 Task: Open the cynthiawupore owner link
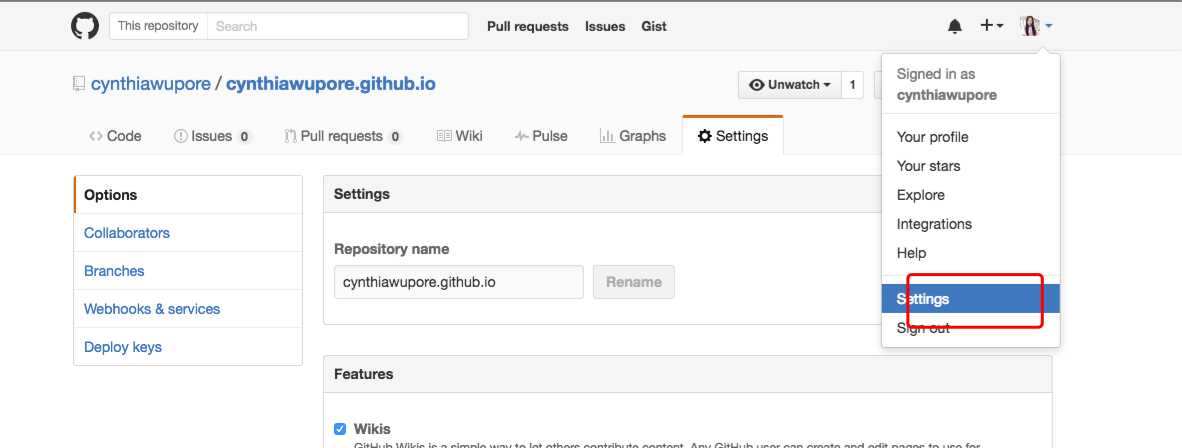point(151,84)
